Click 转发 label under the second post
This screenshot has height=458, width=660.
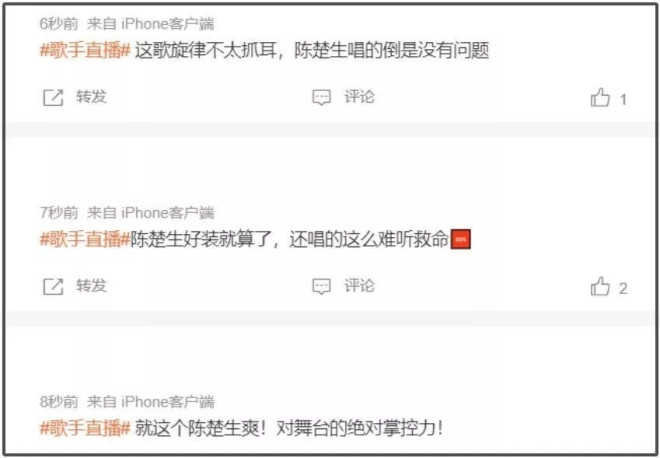click(x=91, y=286)
